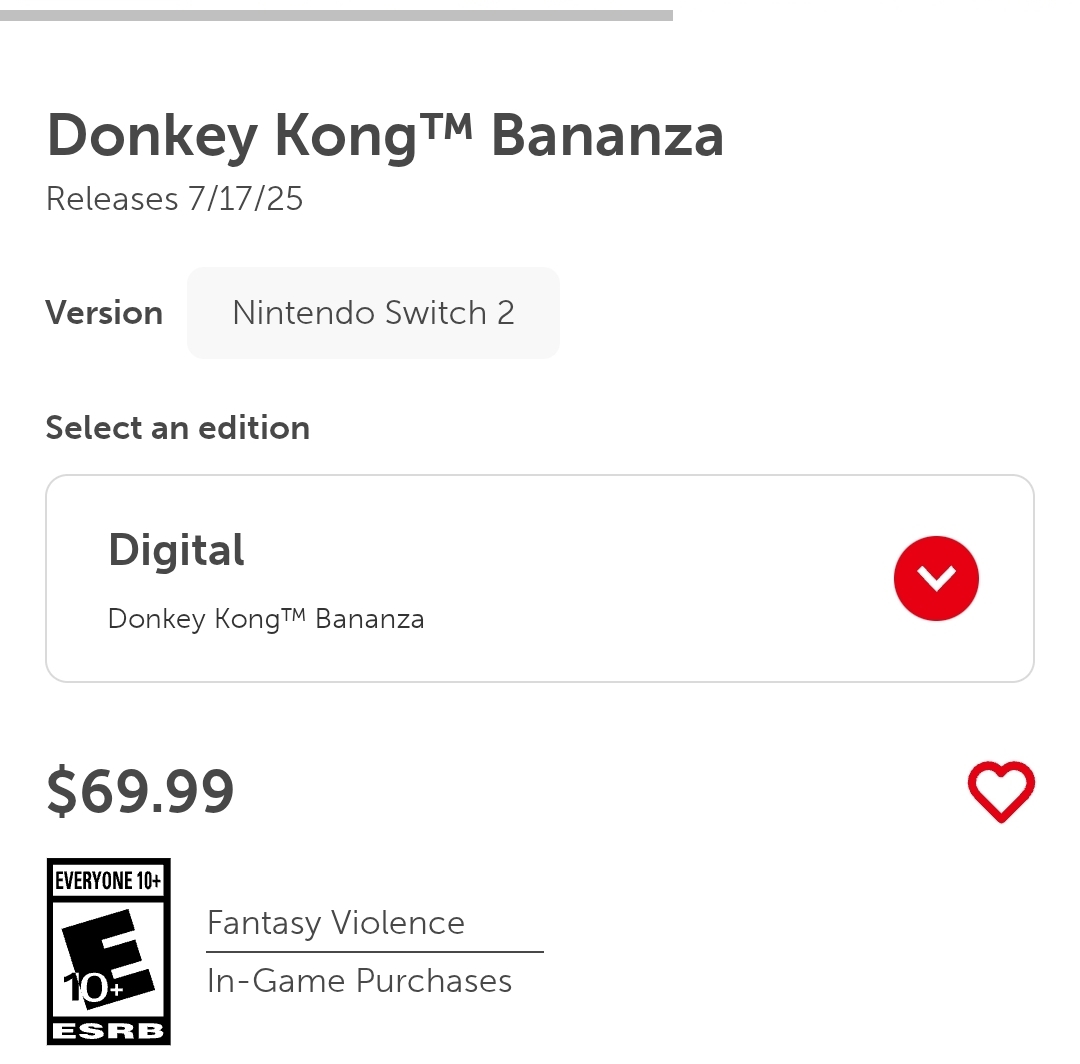The width and height of the screenshot is (1080, 1064).
Task: Click the Releases 7/17/25 date text
Action: coord(174,199)
